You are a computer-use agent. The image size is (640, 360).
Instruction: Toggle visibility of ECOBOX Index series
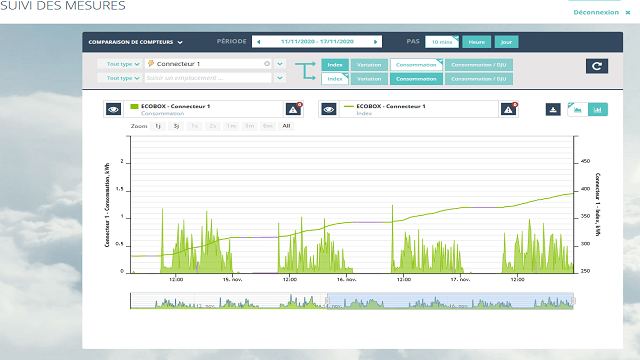click(329, 109)
